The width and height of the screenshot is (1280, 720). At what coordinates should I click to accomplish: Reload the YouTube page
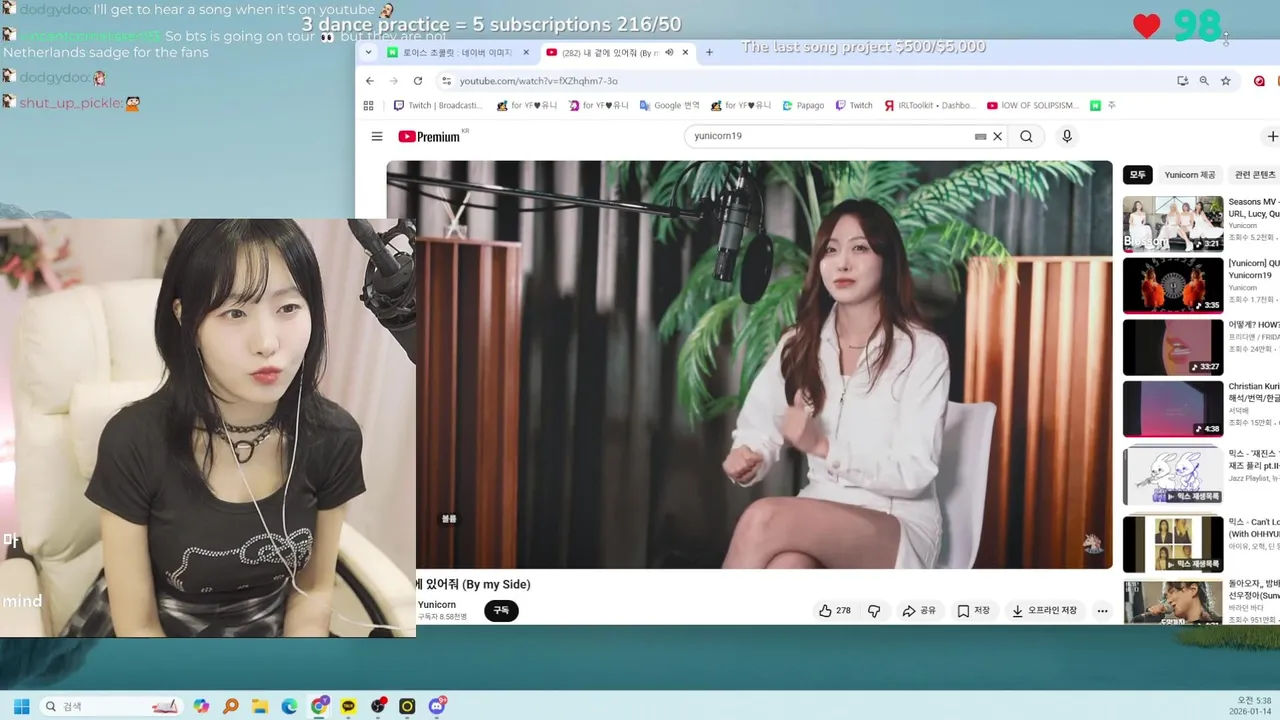418,81
